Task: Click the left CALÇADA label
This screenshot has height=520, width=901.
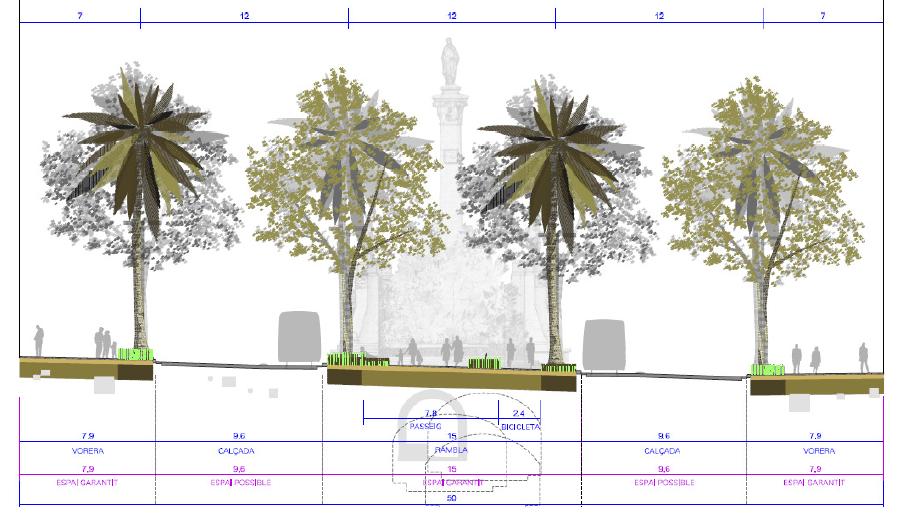Action: pos(236,451)
